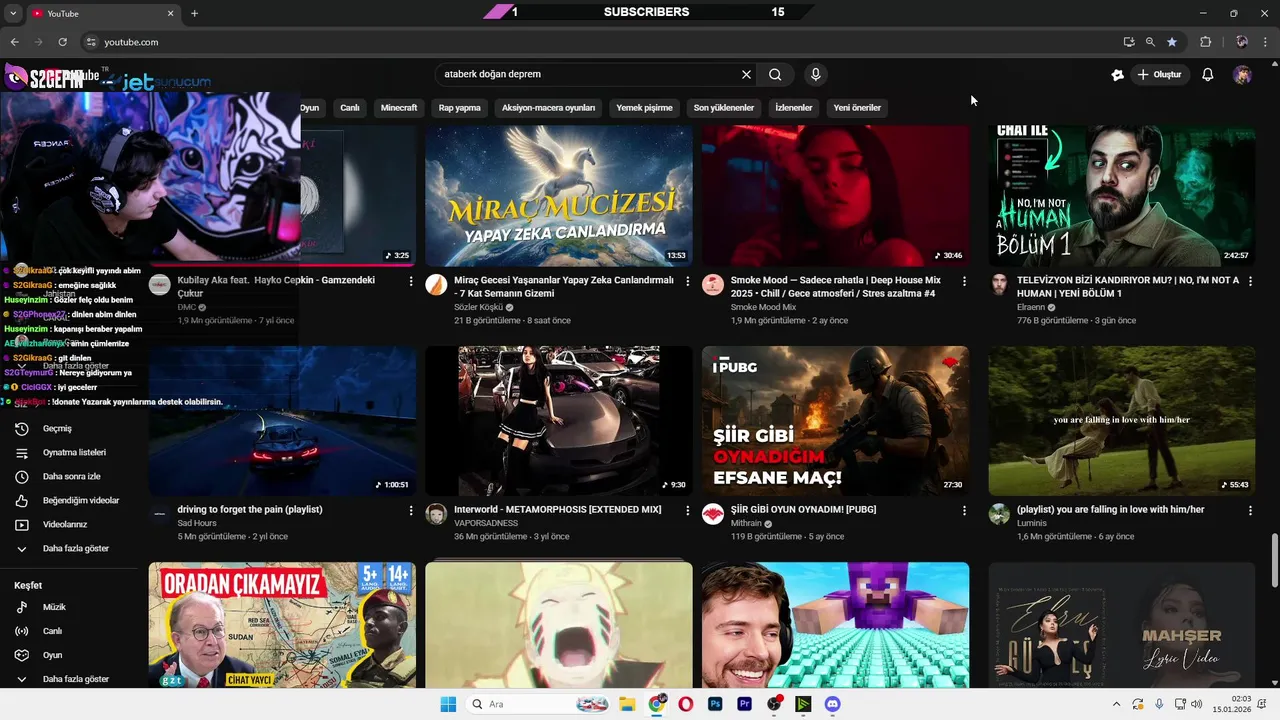Open Premiere Pro from the taskbar

(x=744, y=704)
